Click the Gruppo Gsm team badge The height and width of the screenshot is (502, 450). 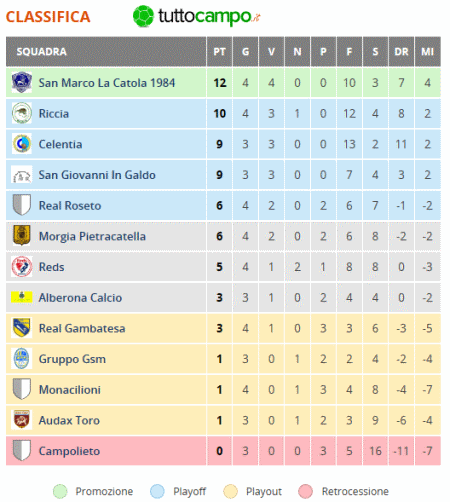tap(22, 358)
